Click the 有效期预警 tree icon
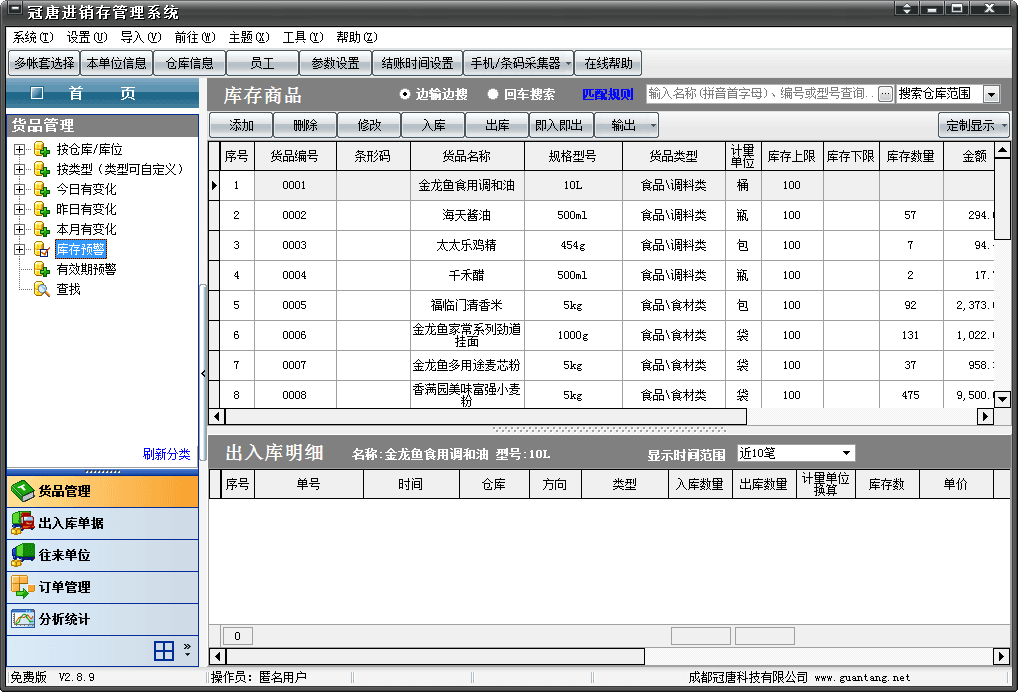The image size is (1018, 692). (x=42, y=269)
